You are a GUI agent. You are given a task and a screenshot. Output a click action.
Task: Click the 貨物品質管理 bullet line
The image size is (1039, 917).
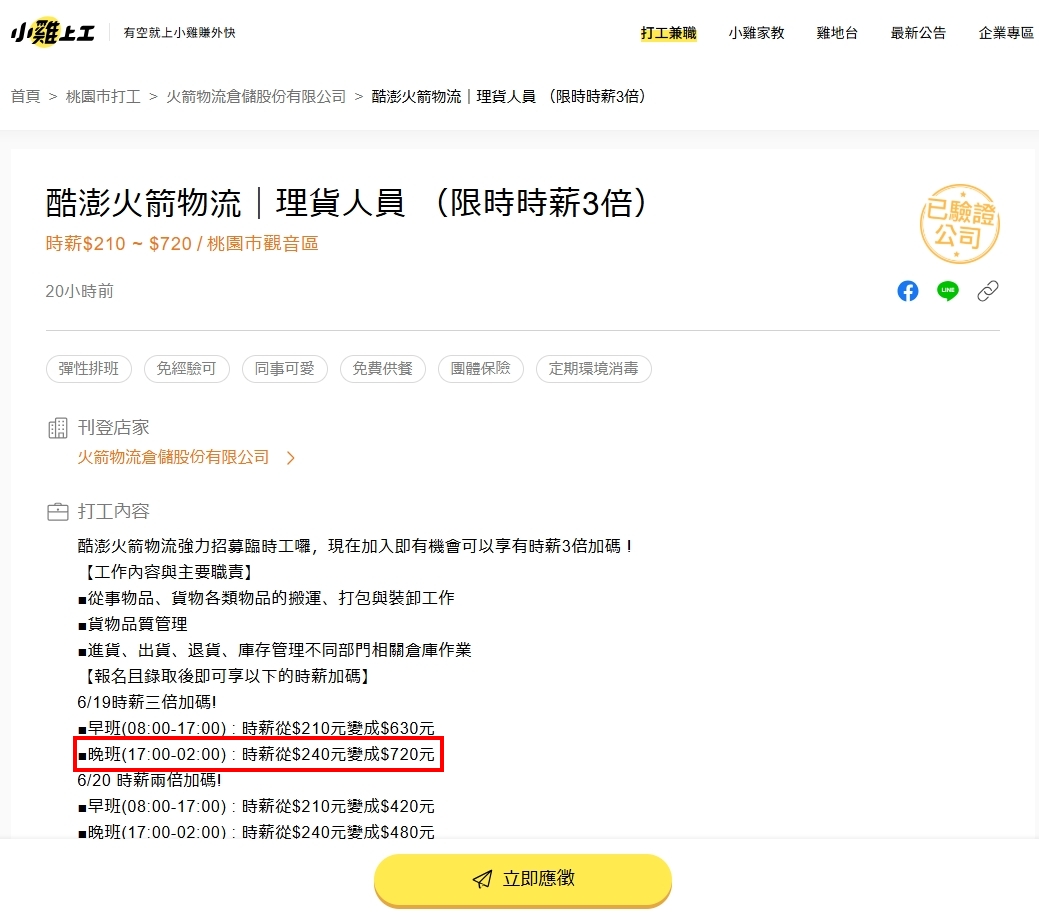pos(133,624)
